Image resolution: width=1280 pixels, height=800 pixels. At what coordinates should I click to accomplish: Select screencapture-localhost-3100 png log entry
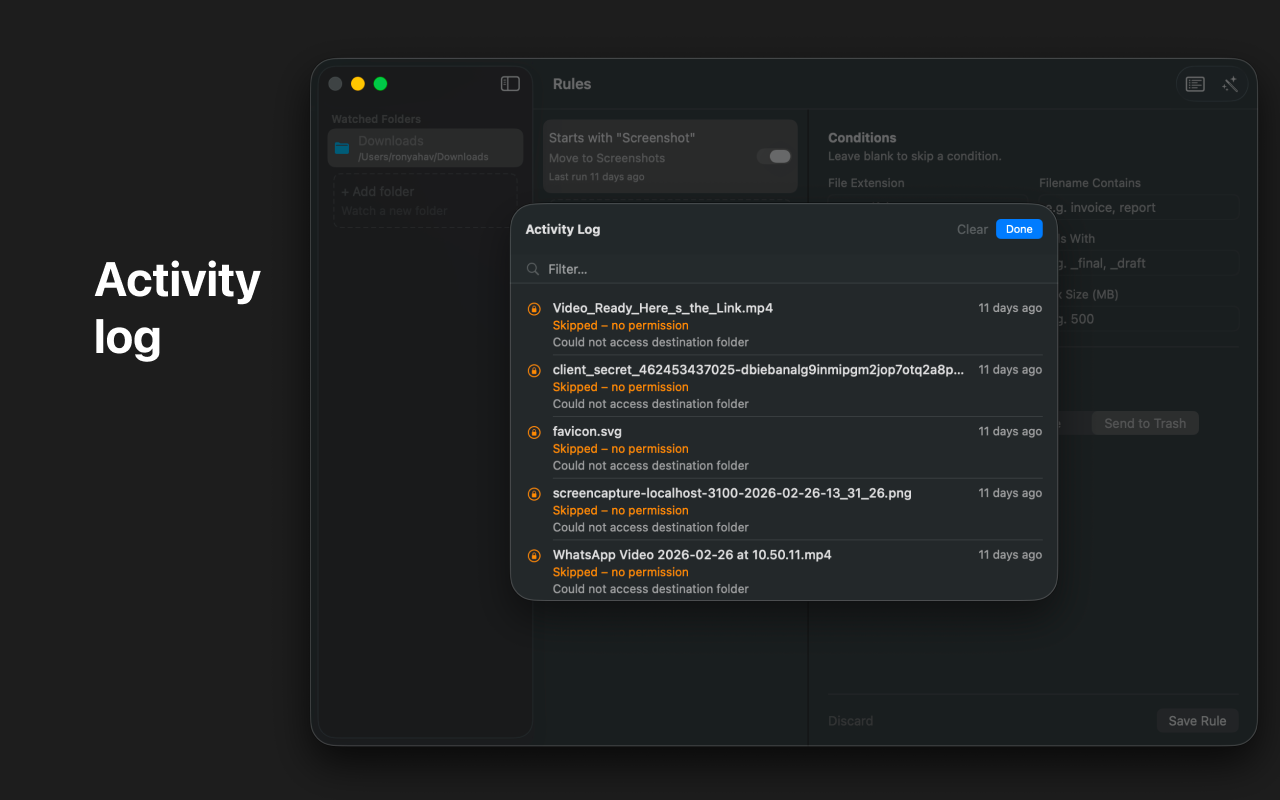784,510
